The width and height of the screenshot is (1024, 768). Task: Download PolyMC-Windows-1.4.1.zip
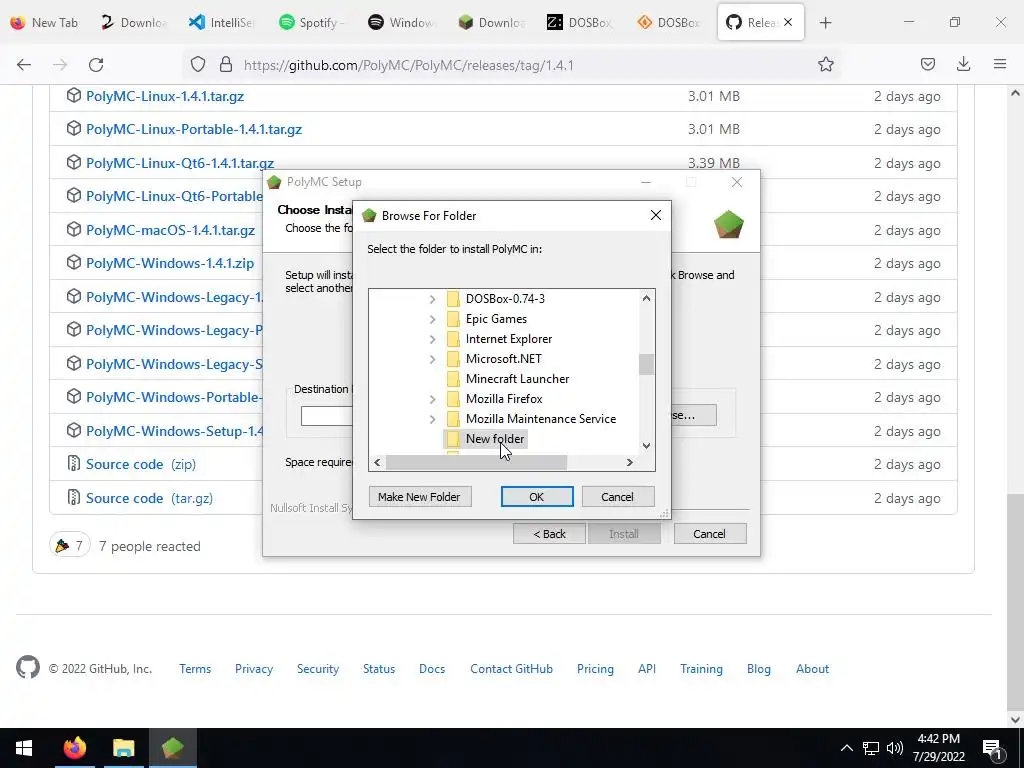click(x=170, y=263)
